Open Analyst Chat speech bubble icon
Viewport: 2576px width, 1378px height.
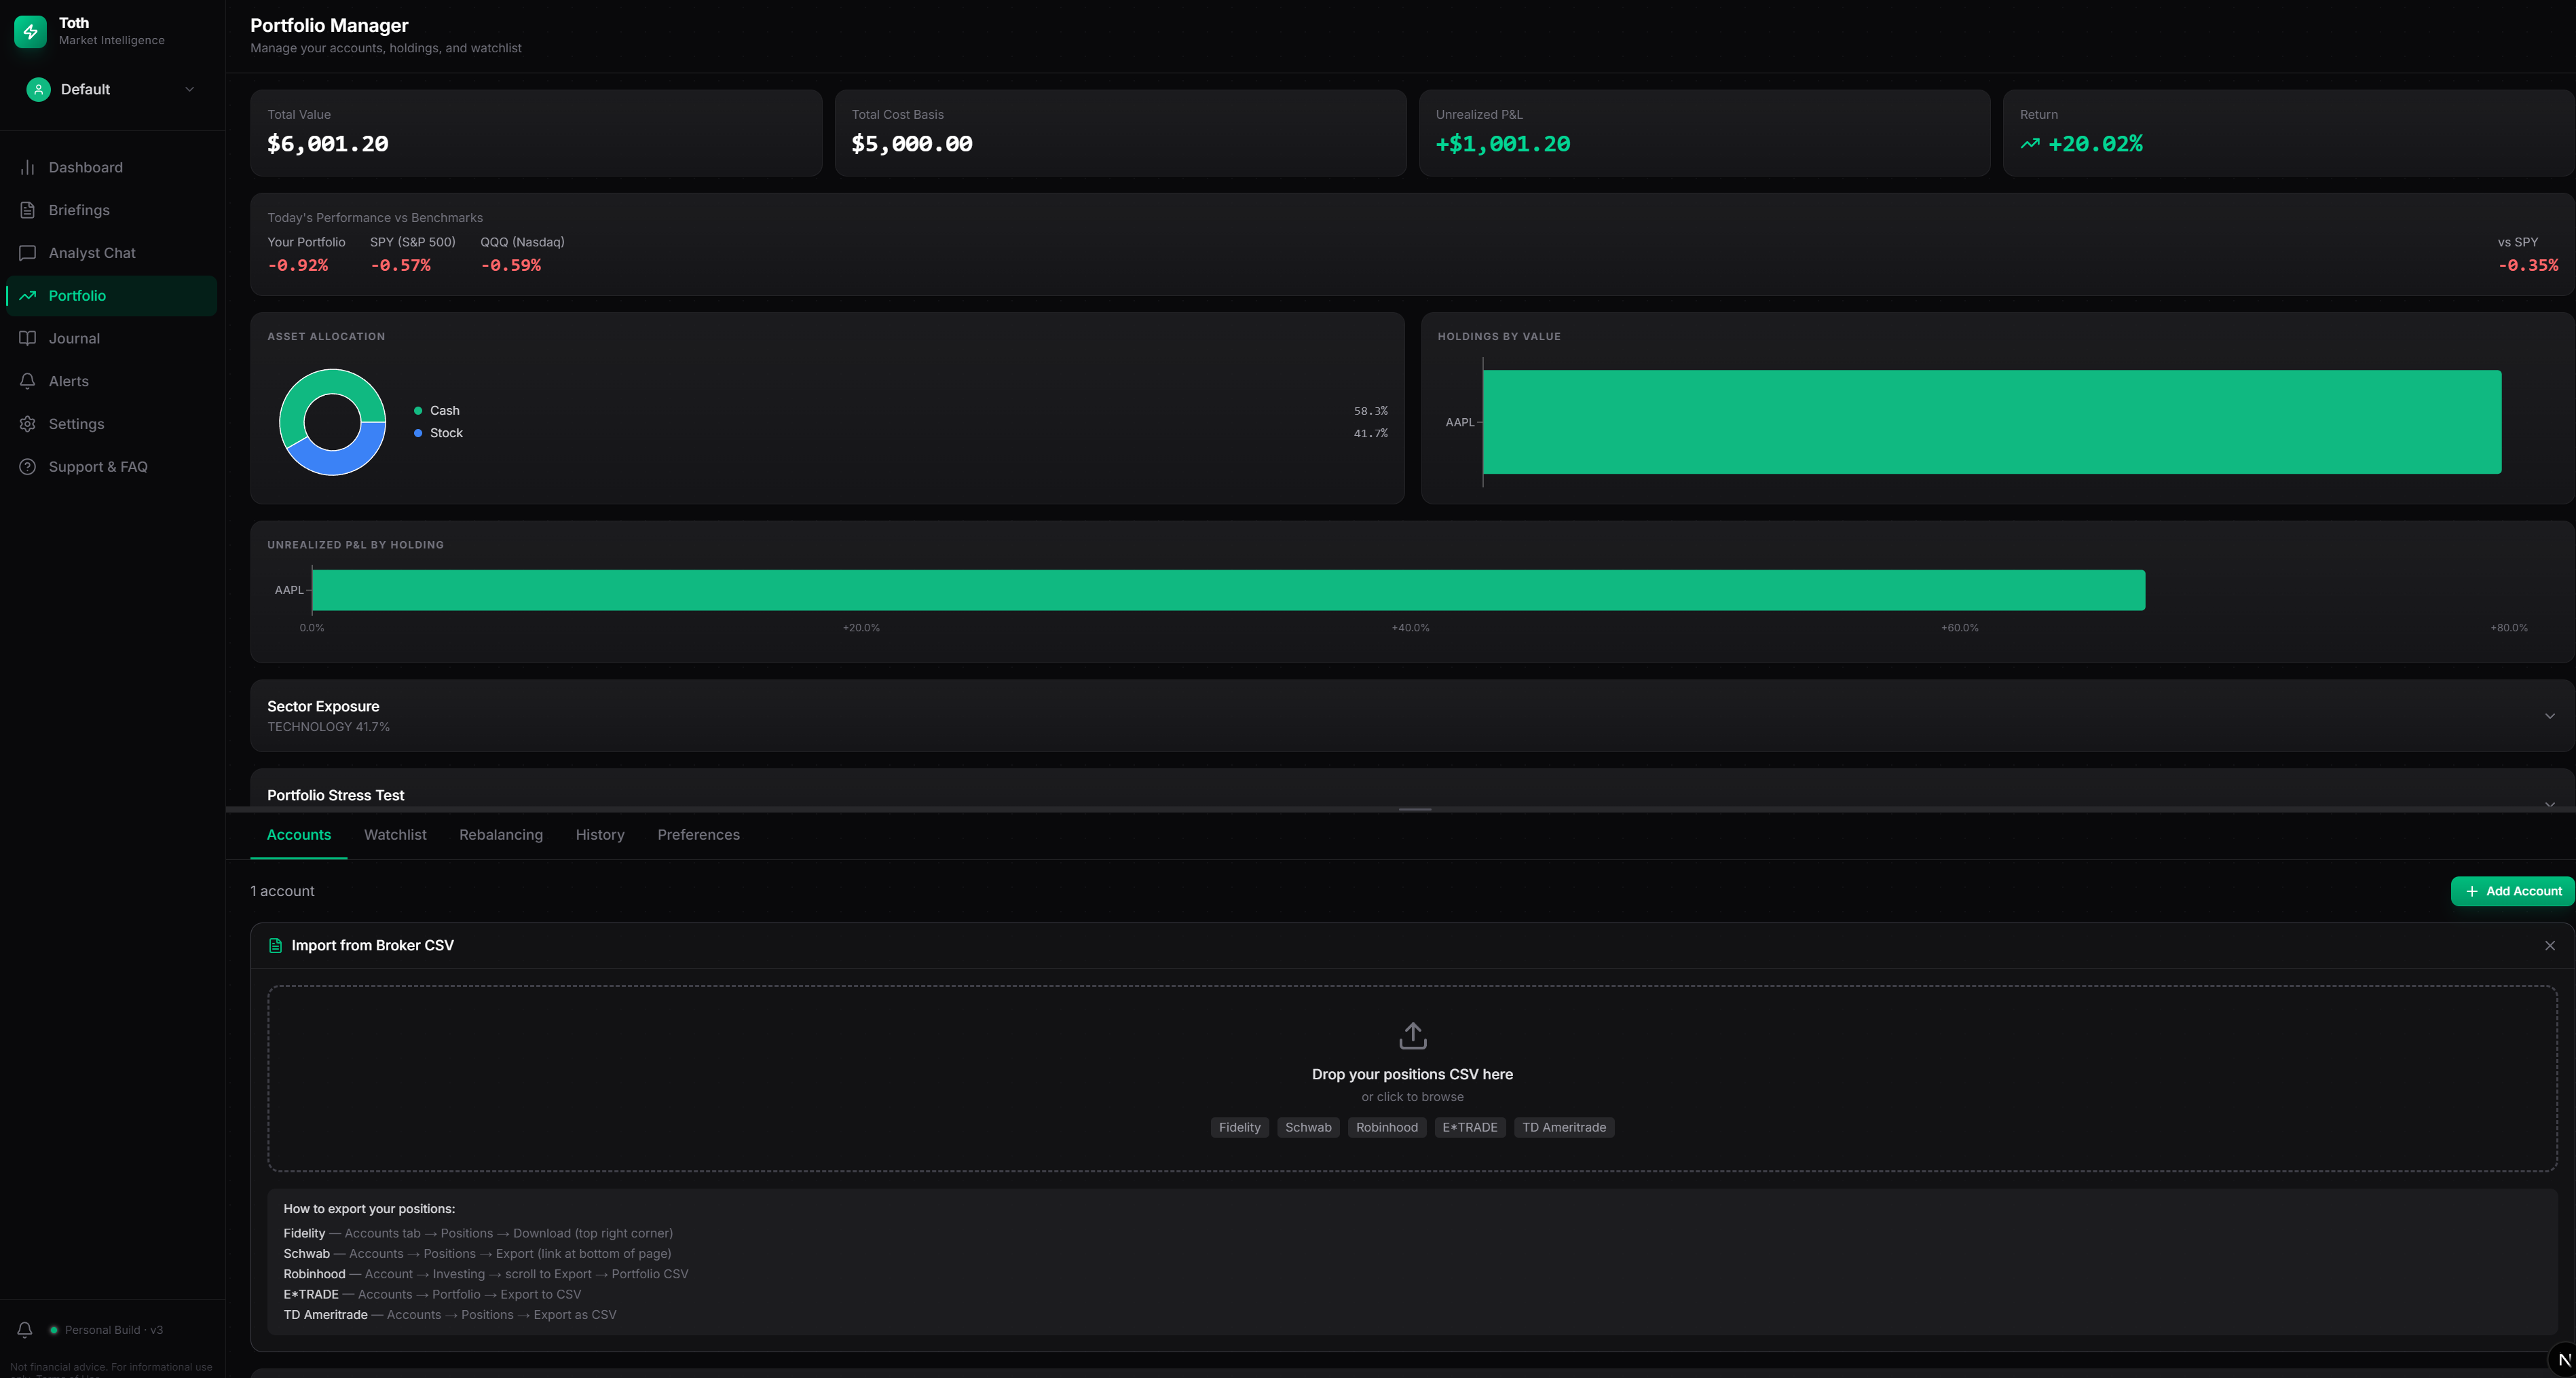click(28, 253)
